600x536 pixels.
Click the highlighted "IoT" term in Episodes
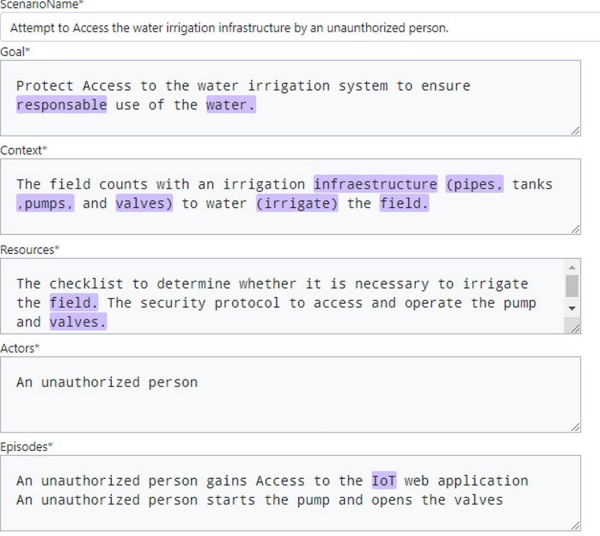coord(384,481)
